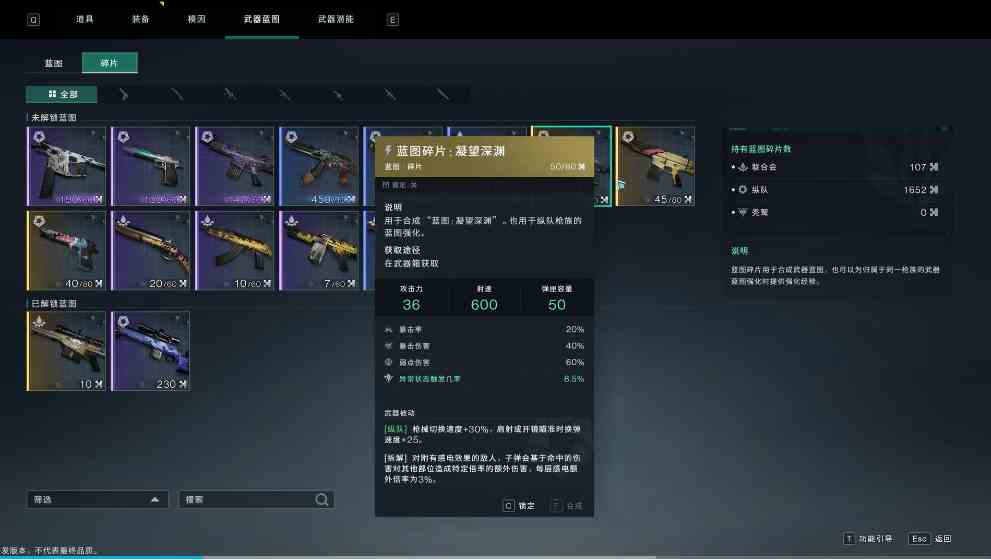This screenshot has height=560, width=991.
Task: Click fragment icon beside 45/60 count
Action: (x=688, y=199)
